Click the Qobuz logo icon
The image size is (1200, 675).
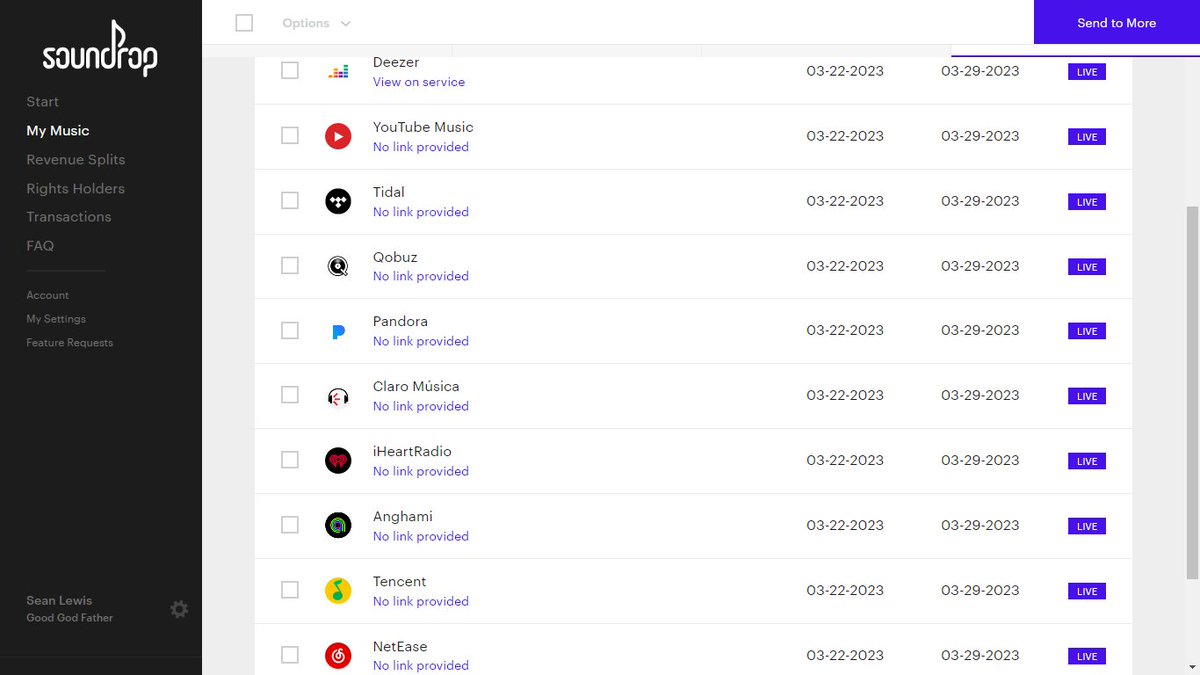pyautogui.click(x=338, y=266)
